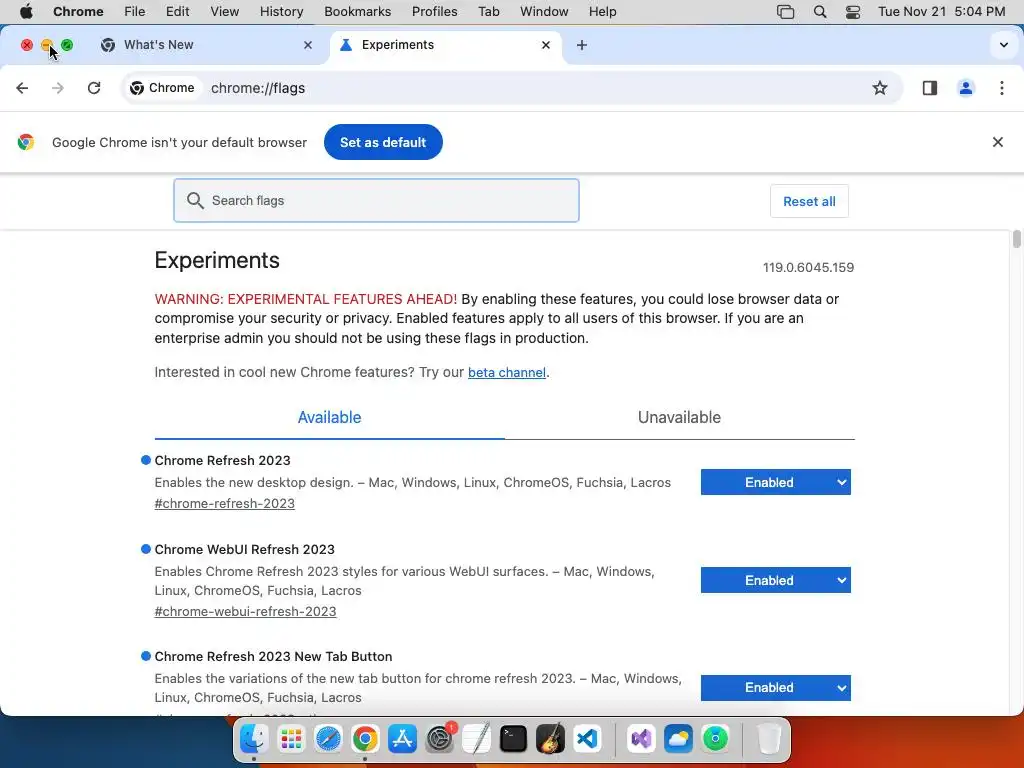The image size is (1024, 768).
Task: Open Spotlight search in menu bar
Action: [x=820, y=12]
